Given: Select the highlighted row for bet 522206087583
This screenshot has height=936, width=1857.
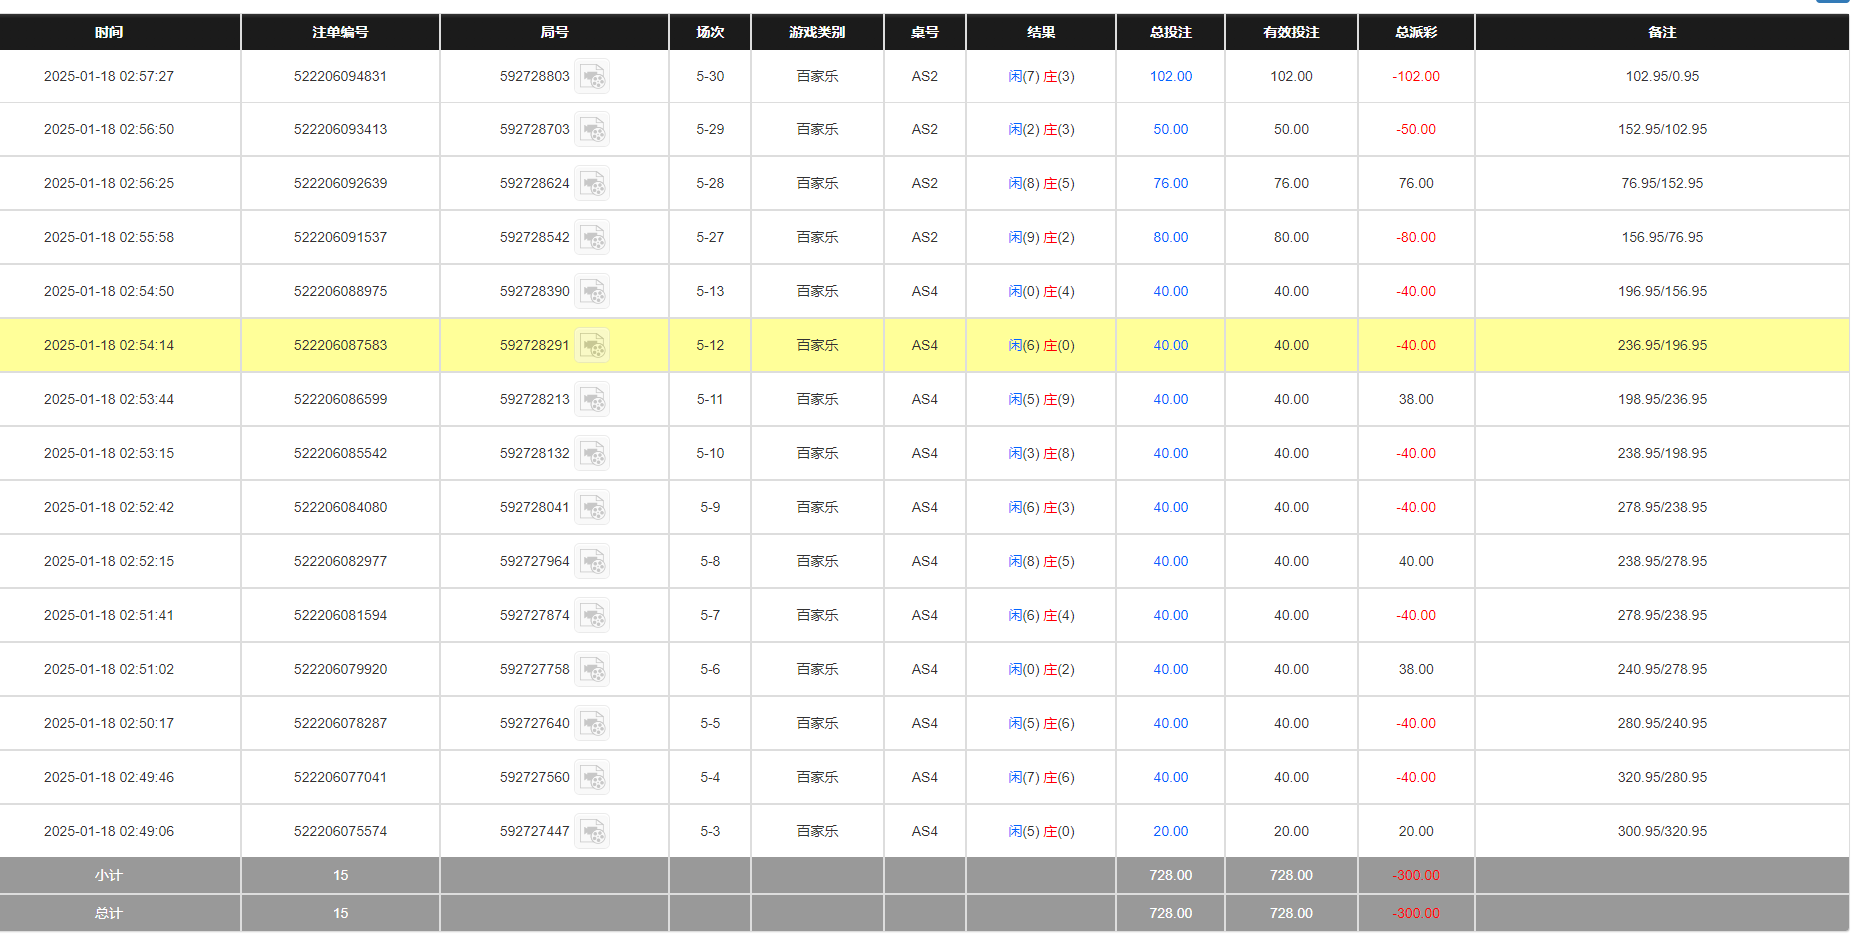Looking at the screenshot, I should [339, 345].
